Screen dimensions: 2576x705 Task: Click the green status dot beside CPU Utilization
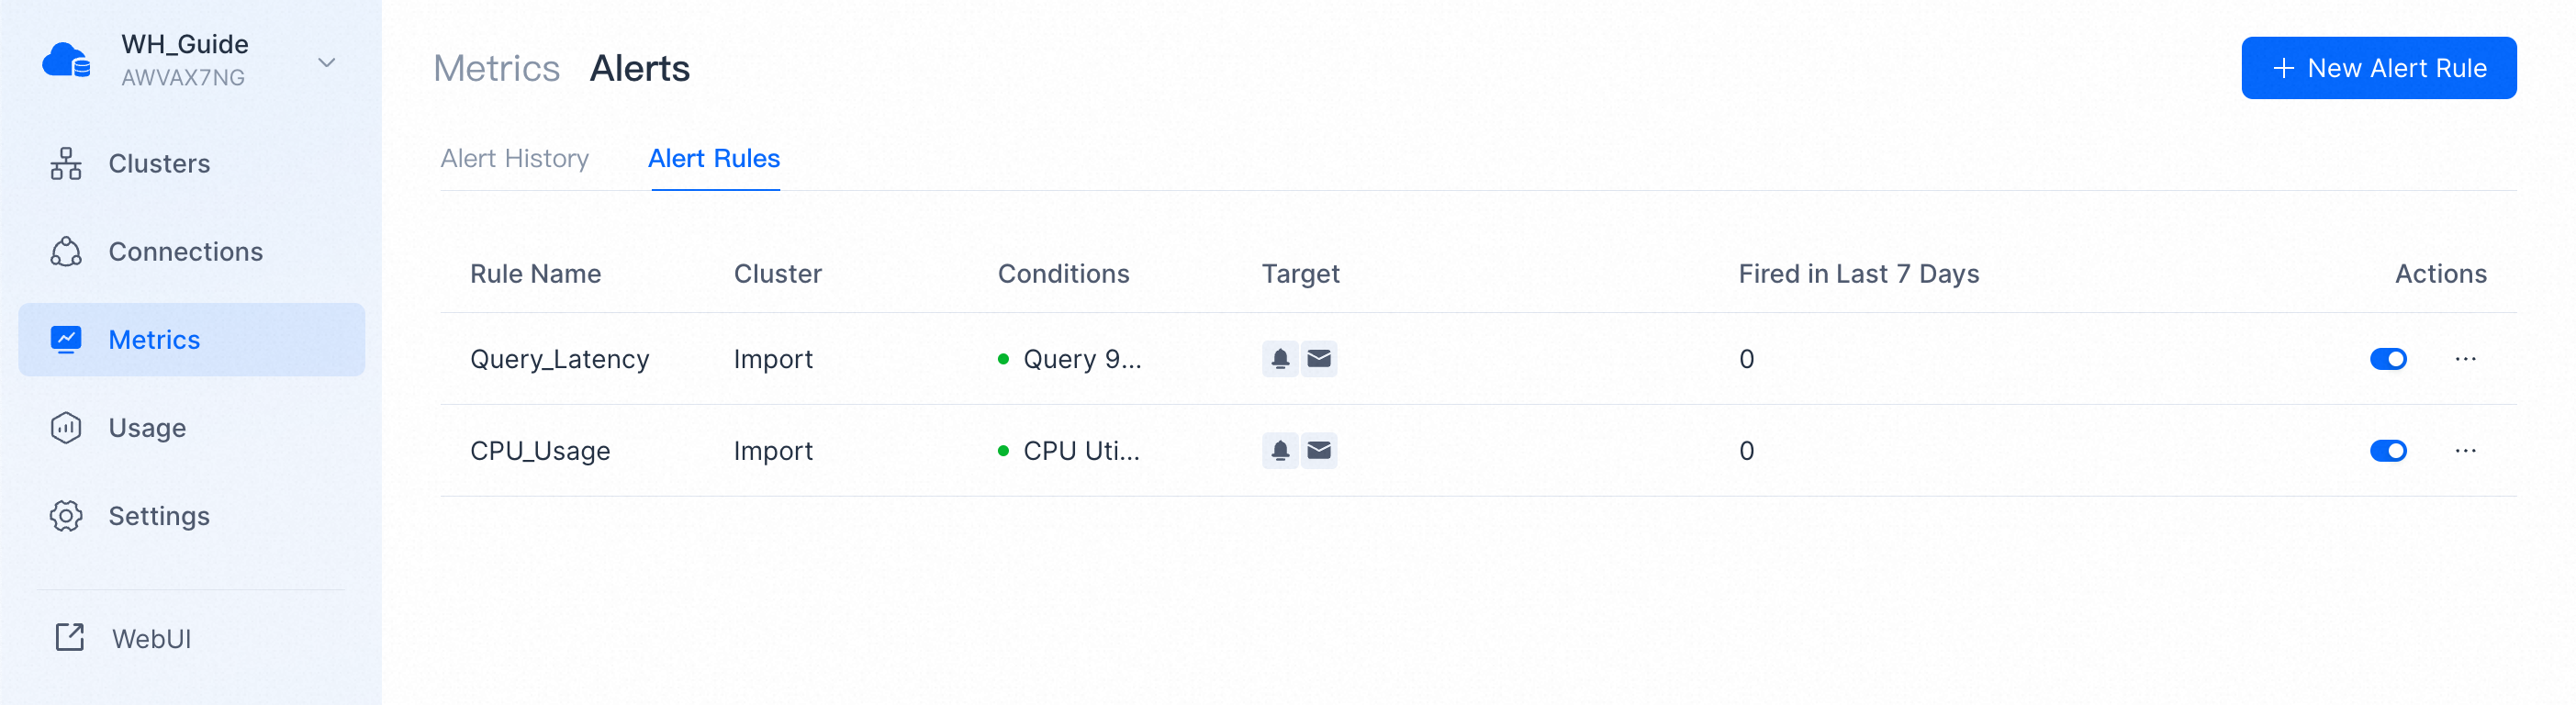point(1004,450)
